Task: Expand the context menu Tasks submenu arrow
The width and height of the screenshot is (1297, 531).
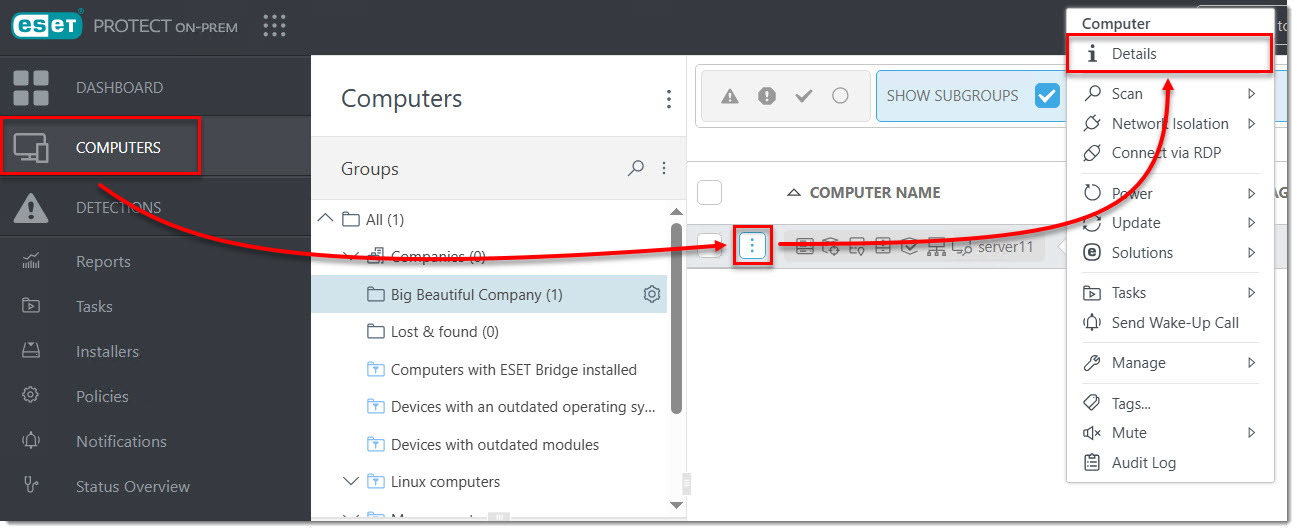Action: click(1251, 293)
